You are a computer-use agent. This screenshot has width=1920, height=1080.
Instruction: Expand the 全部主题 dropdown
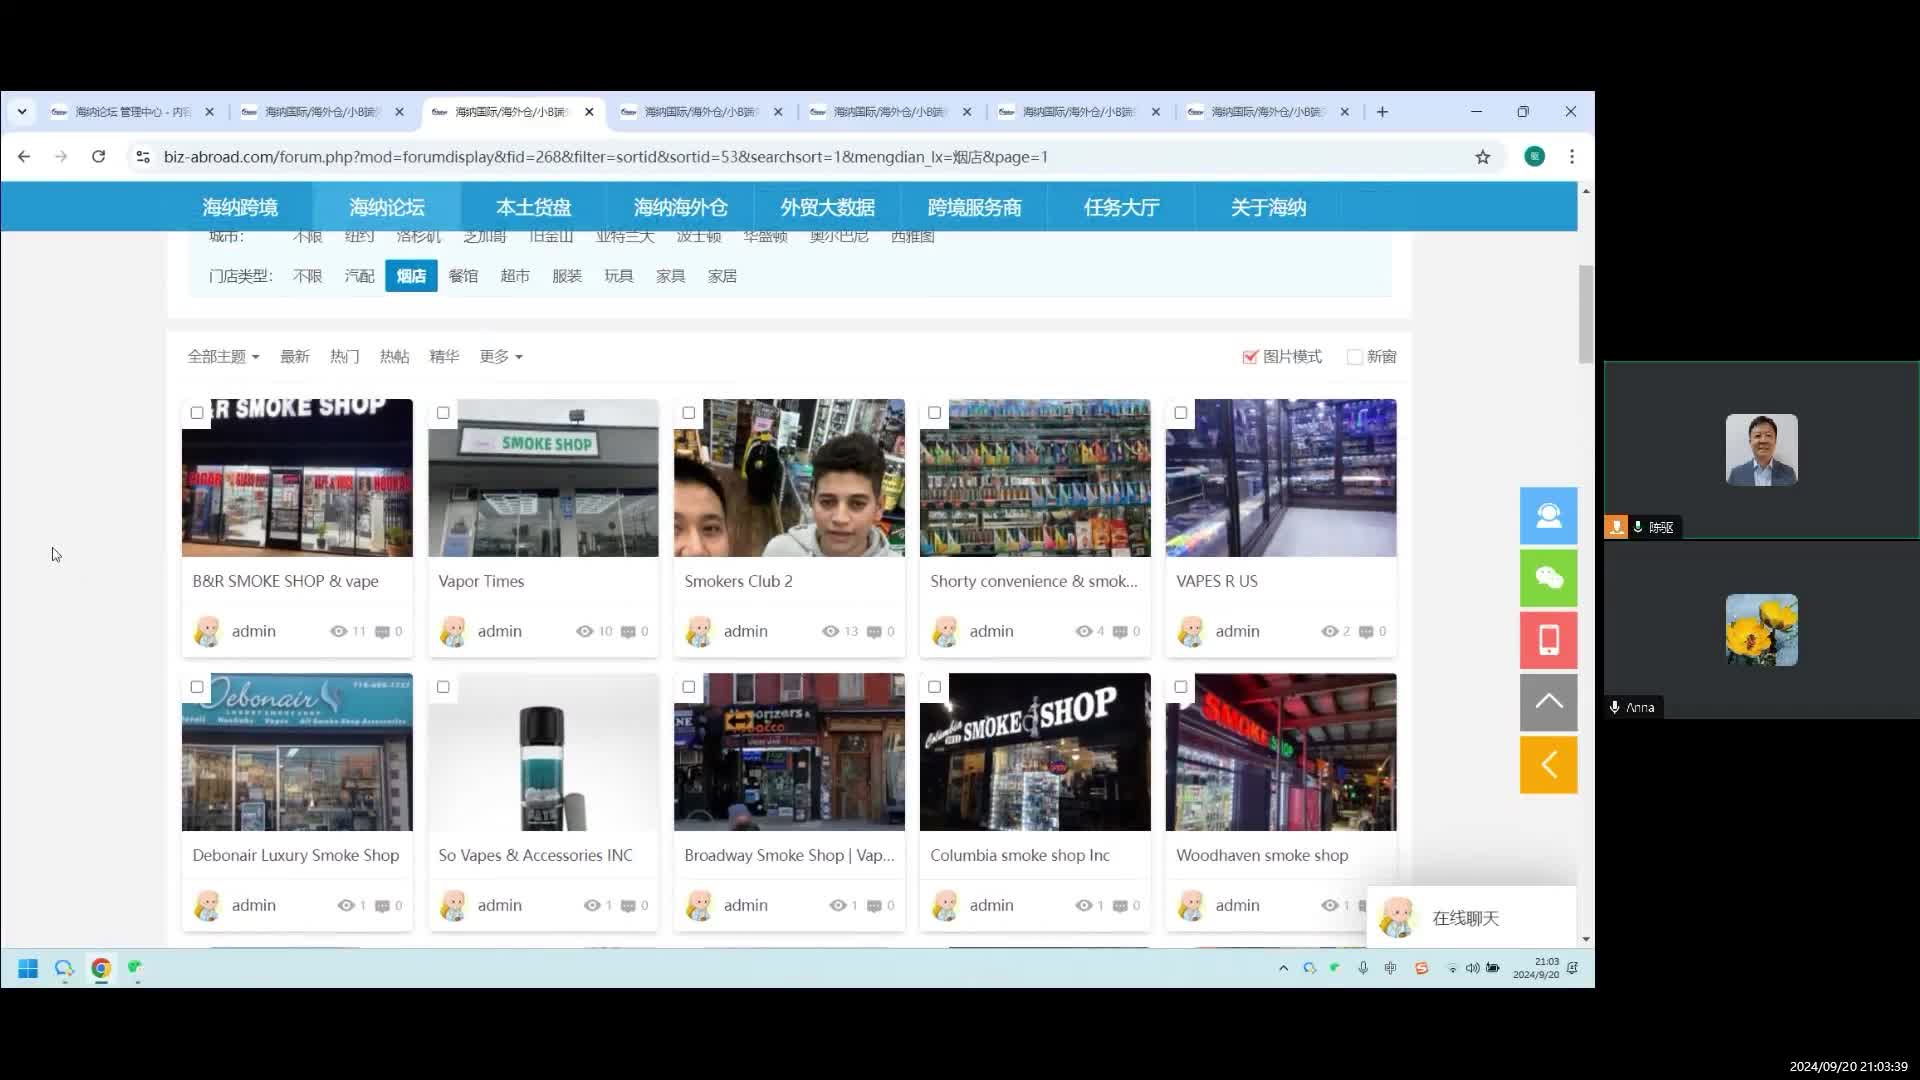(x=223, y=357)
